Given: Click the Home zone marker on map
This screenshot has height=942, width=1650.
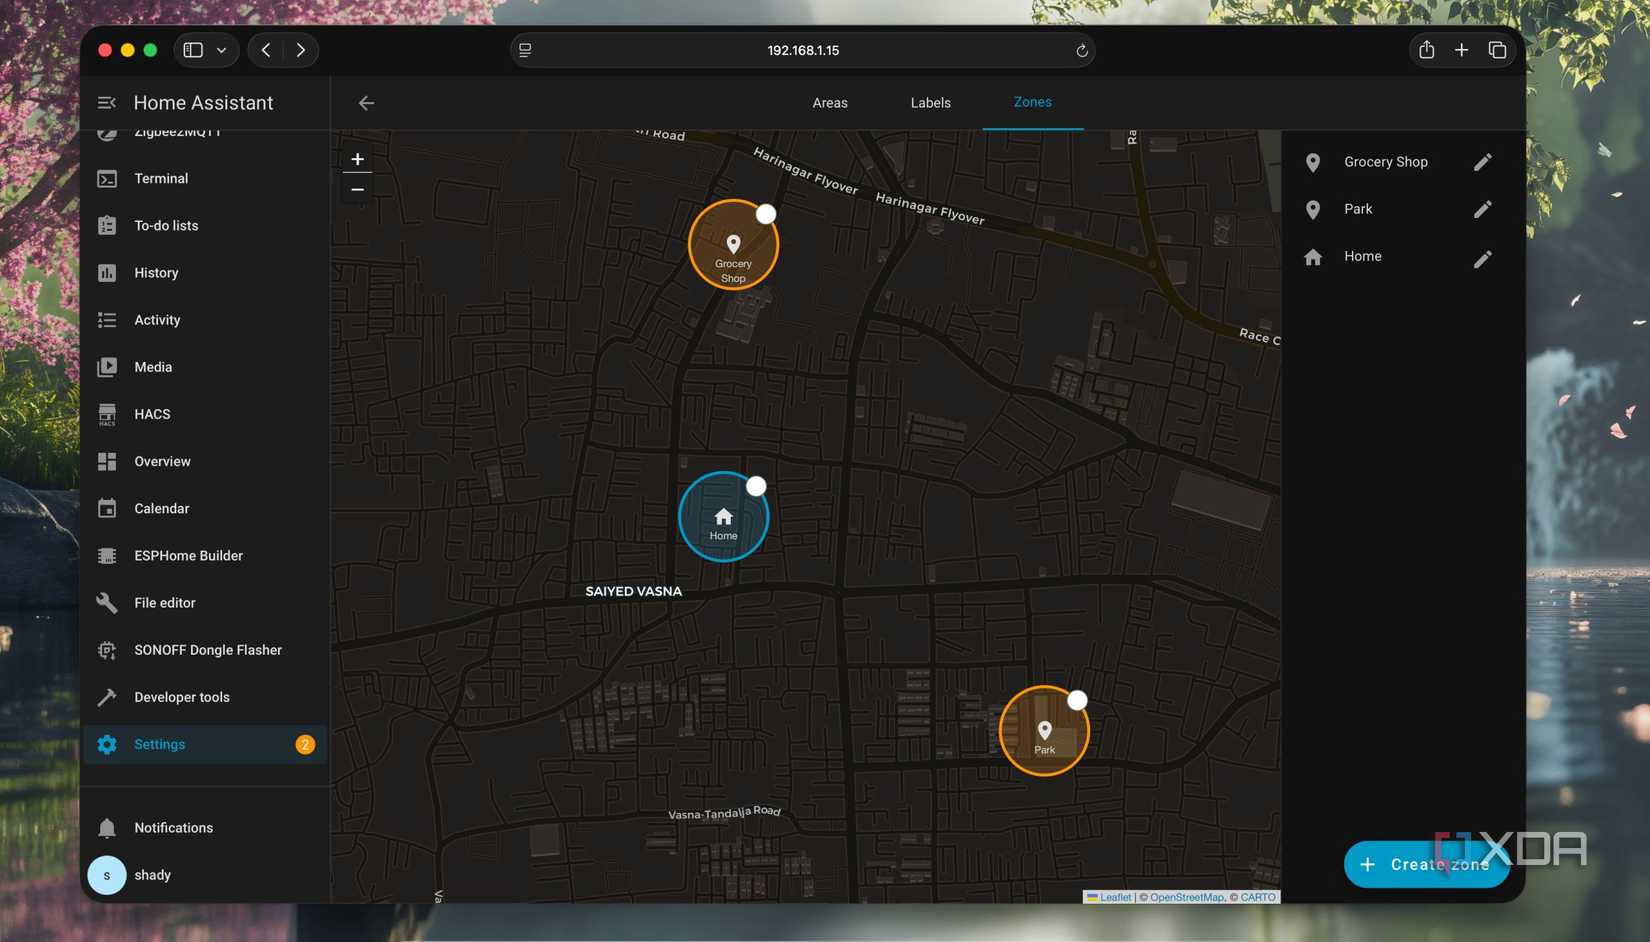Looking at the screenshot, I should (x=723, y=517).
